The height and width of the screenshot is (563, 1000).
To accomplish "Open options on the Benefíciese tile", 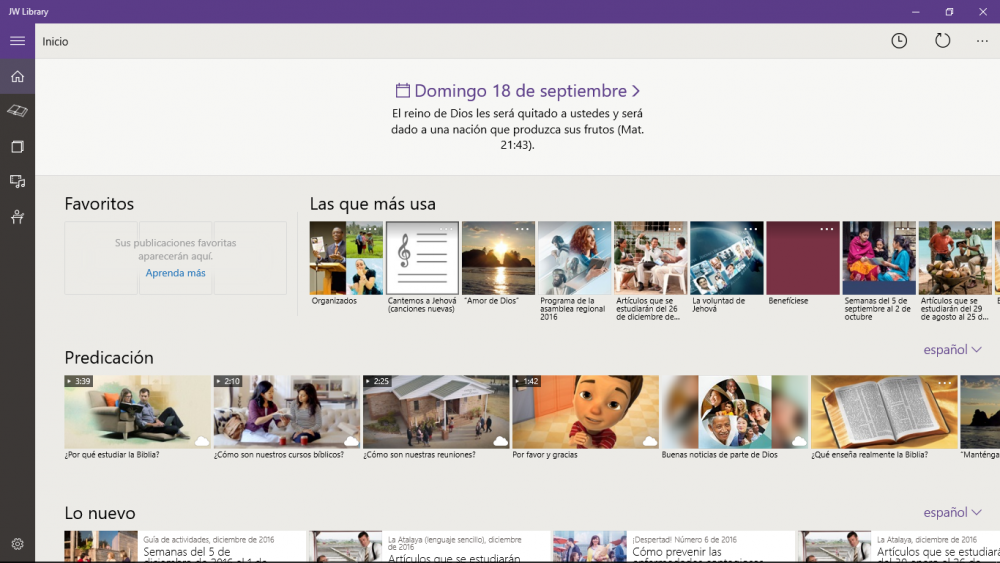I will 826,230.
